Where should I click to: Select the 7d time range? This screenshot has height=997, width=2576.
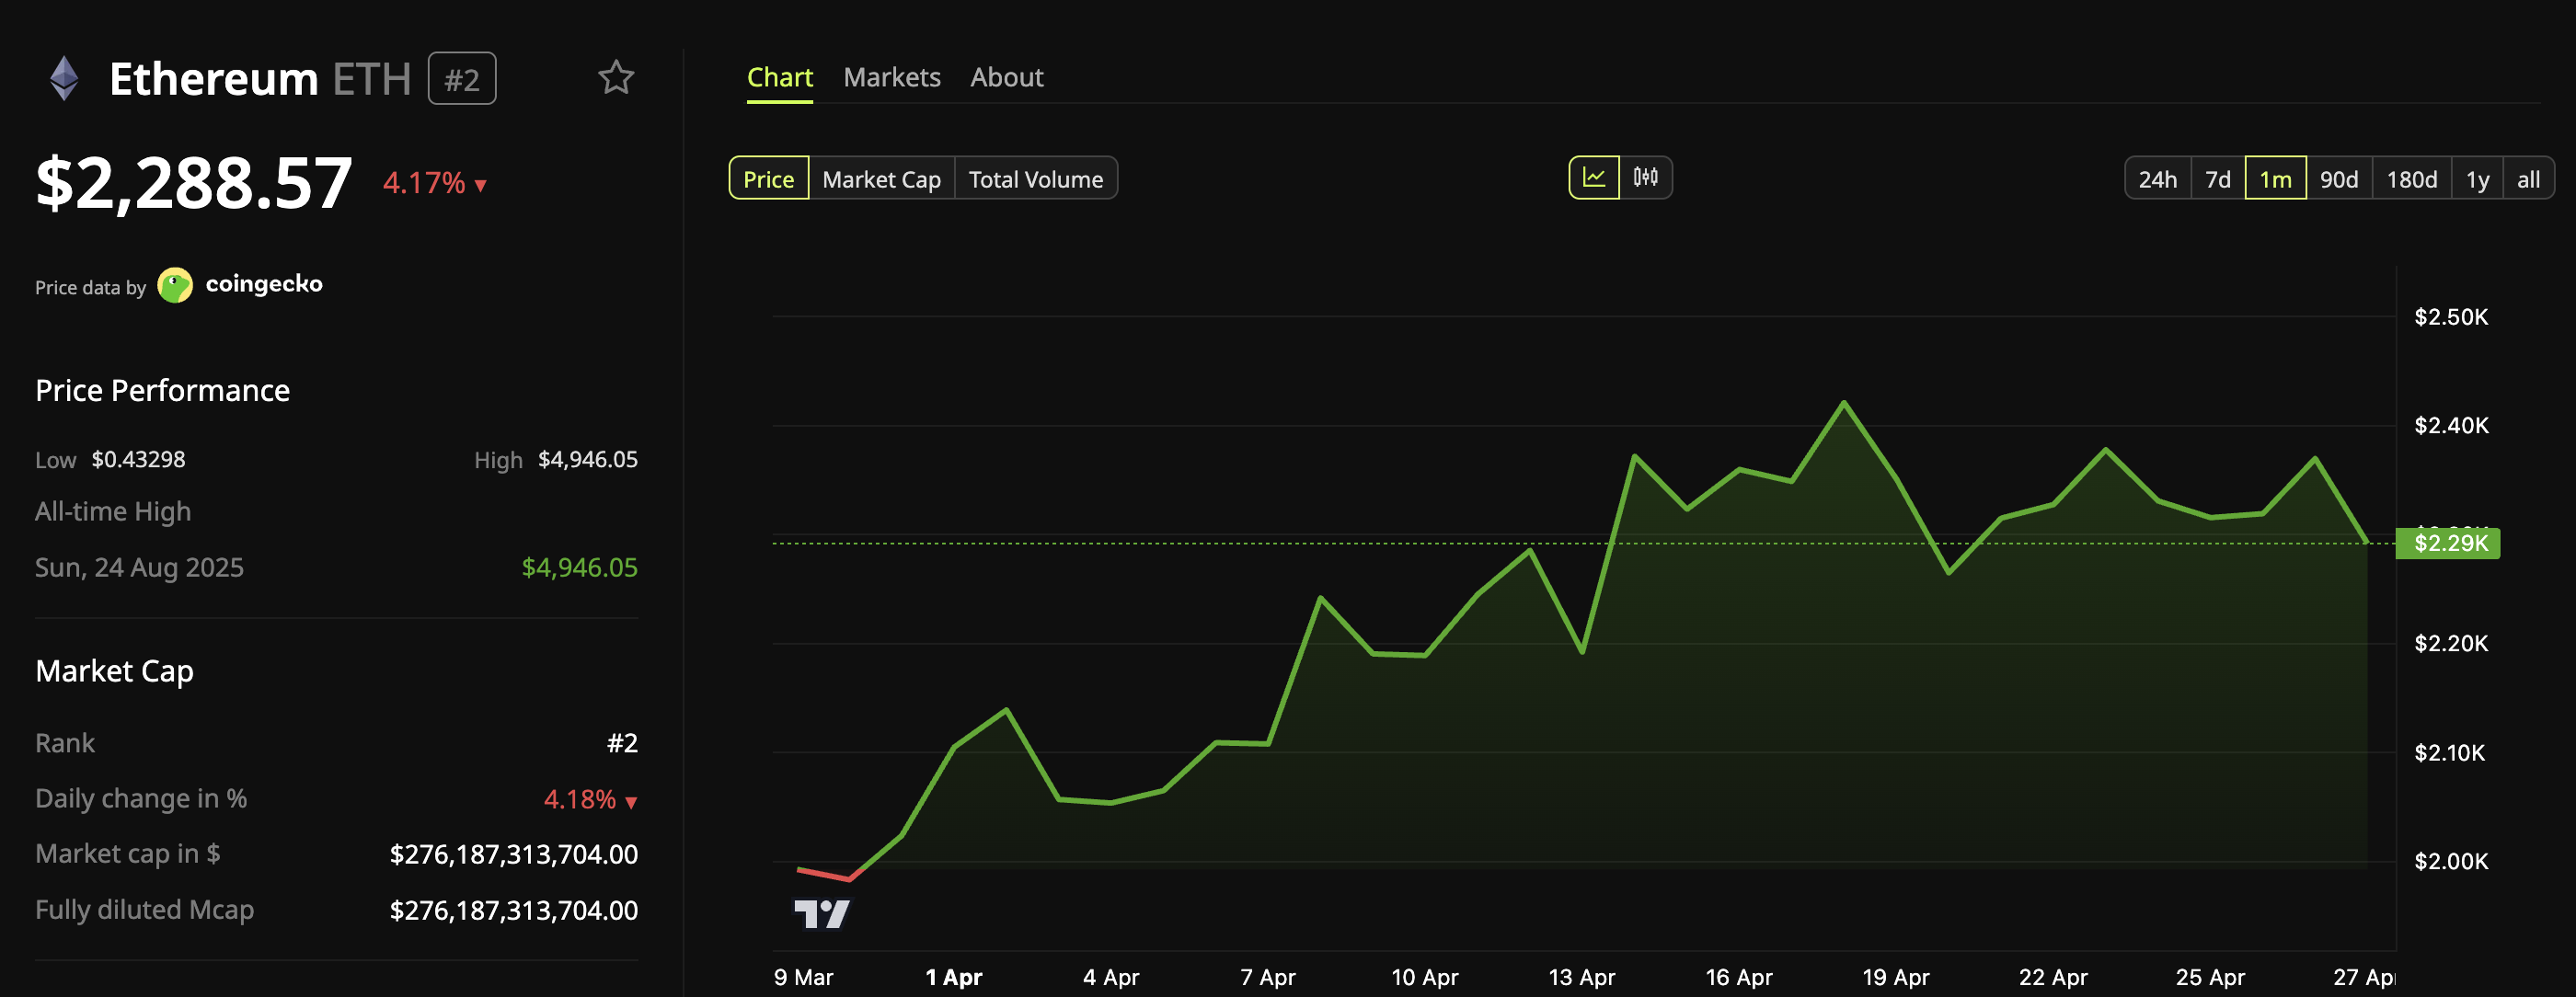click(x=2219, y=178)
